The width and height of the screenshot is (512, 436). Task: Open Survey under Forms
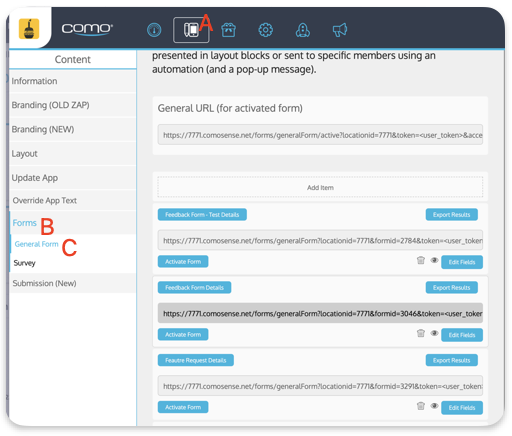[x=24, y=263]
